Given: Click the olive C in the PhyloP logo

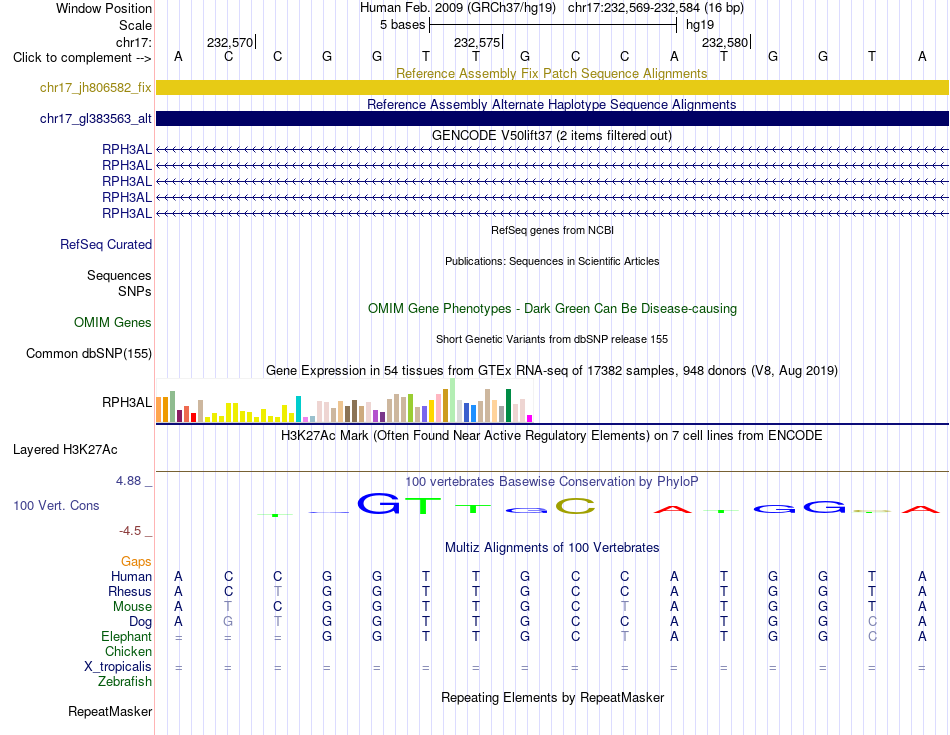Looking at the screenshot, I should [x=576, y=505].
